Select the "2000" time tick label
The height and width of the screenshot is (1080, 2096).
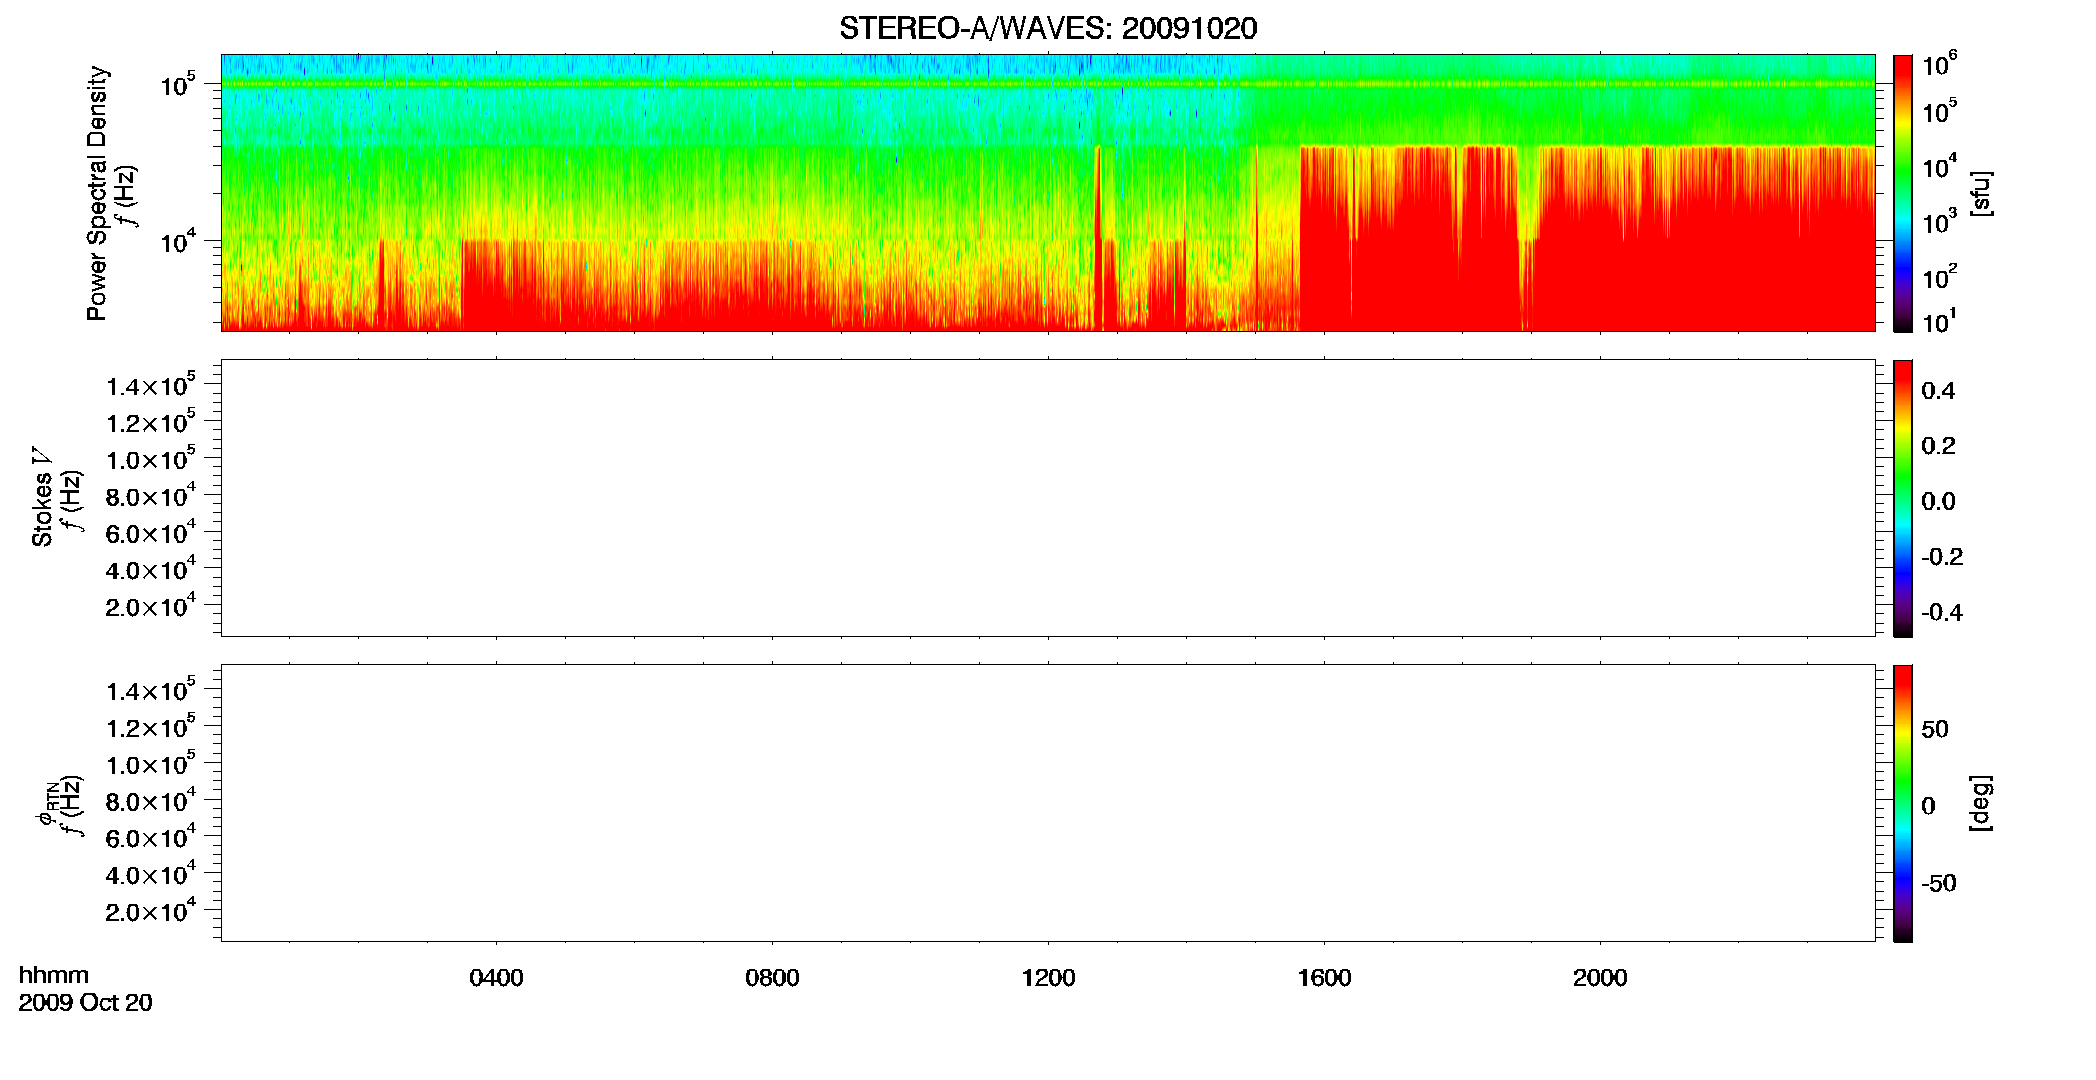click(x=1600, y=978)
